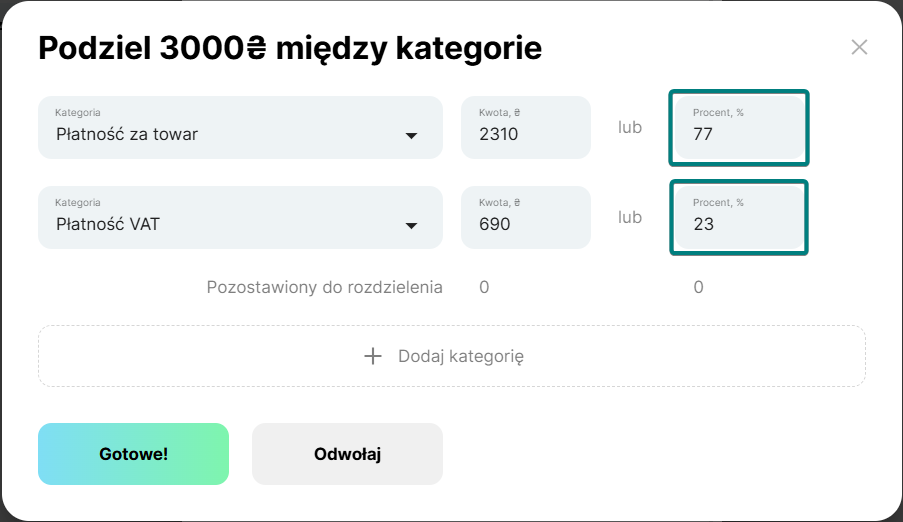Image resolution: width=903 pixels, height=522 pixels.
Task: Expand the Płatność za towar dropdown arrow
Action: [411, 136]
